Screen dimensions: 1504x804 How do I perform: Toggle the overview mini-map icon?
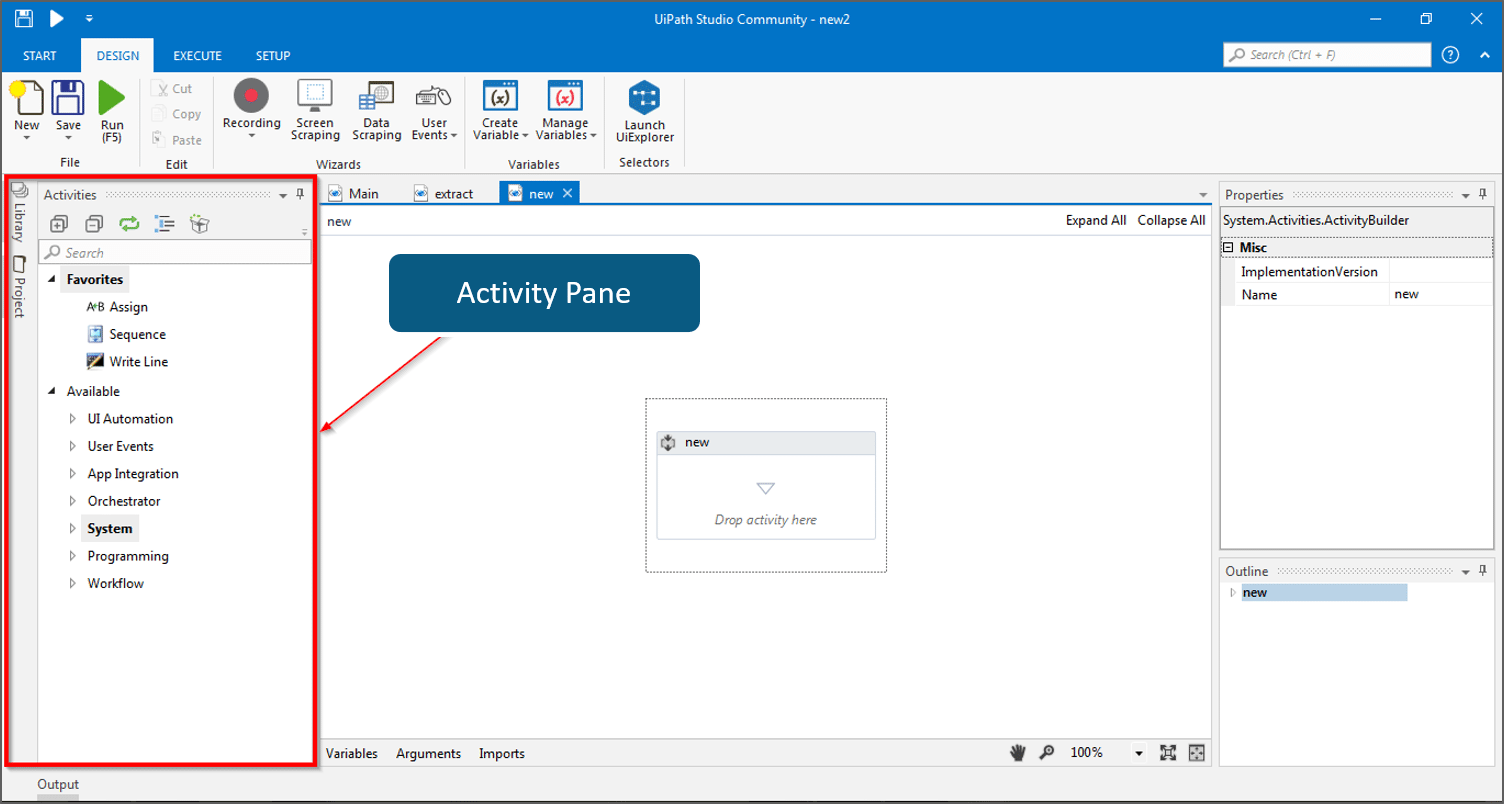1197,753
